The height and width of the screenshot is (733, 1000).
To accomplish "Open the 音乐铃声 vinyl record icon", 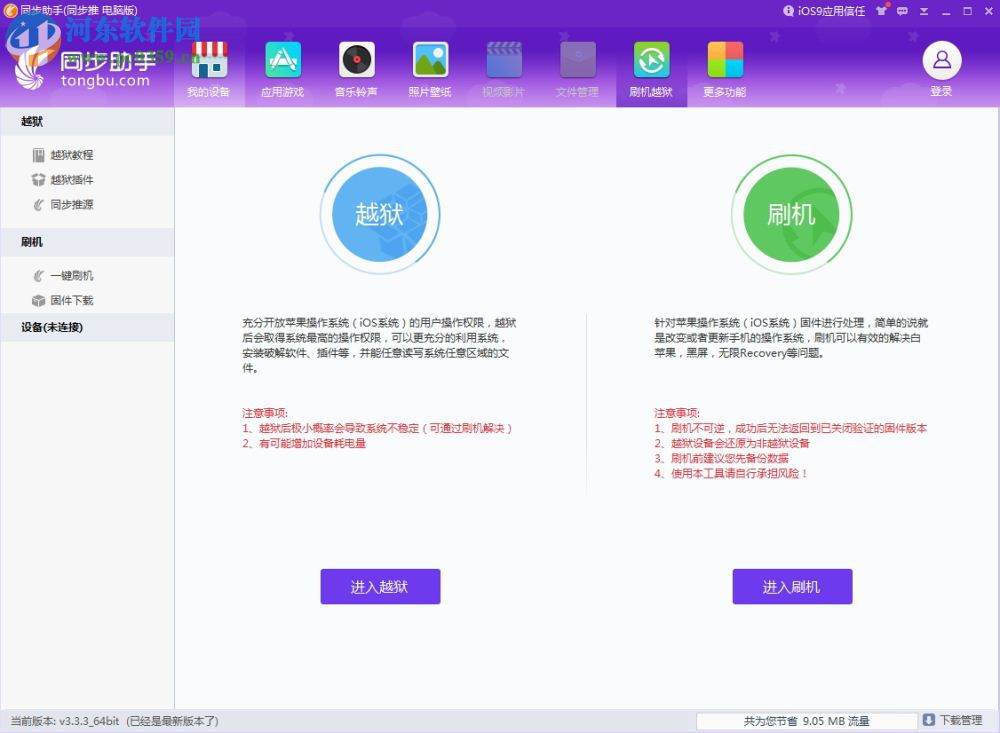I will click(357, 60).
